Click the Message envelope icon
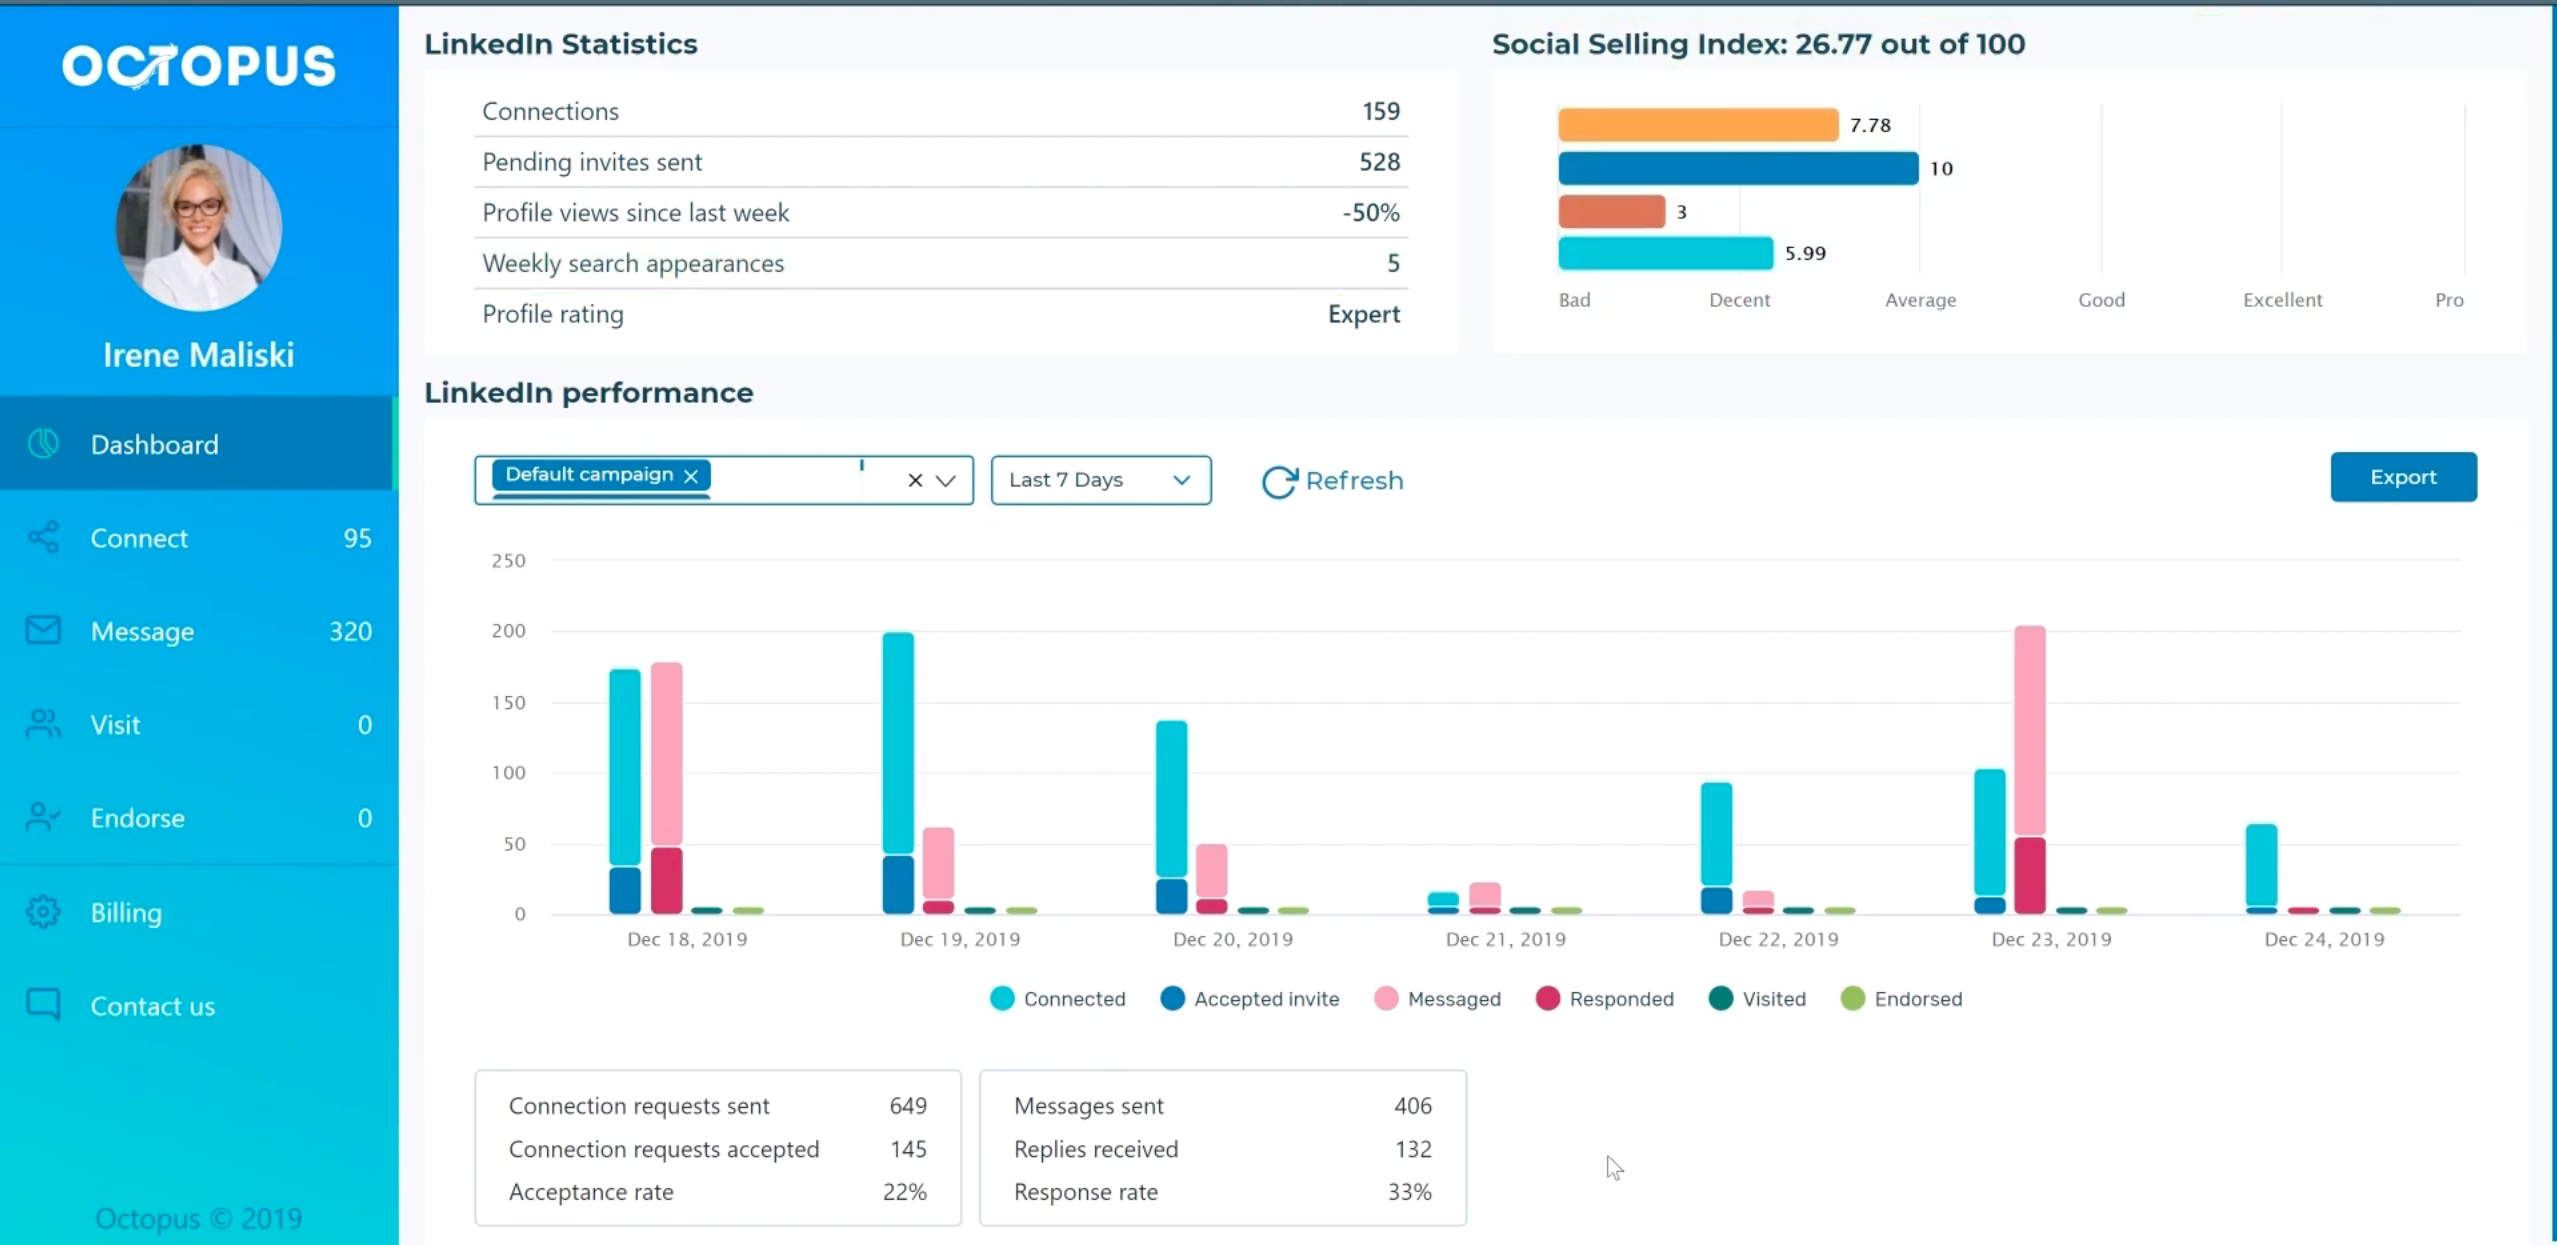The height and width of the screenshot is (1245, 2557). click(43, 630)
